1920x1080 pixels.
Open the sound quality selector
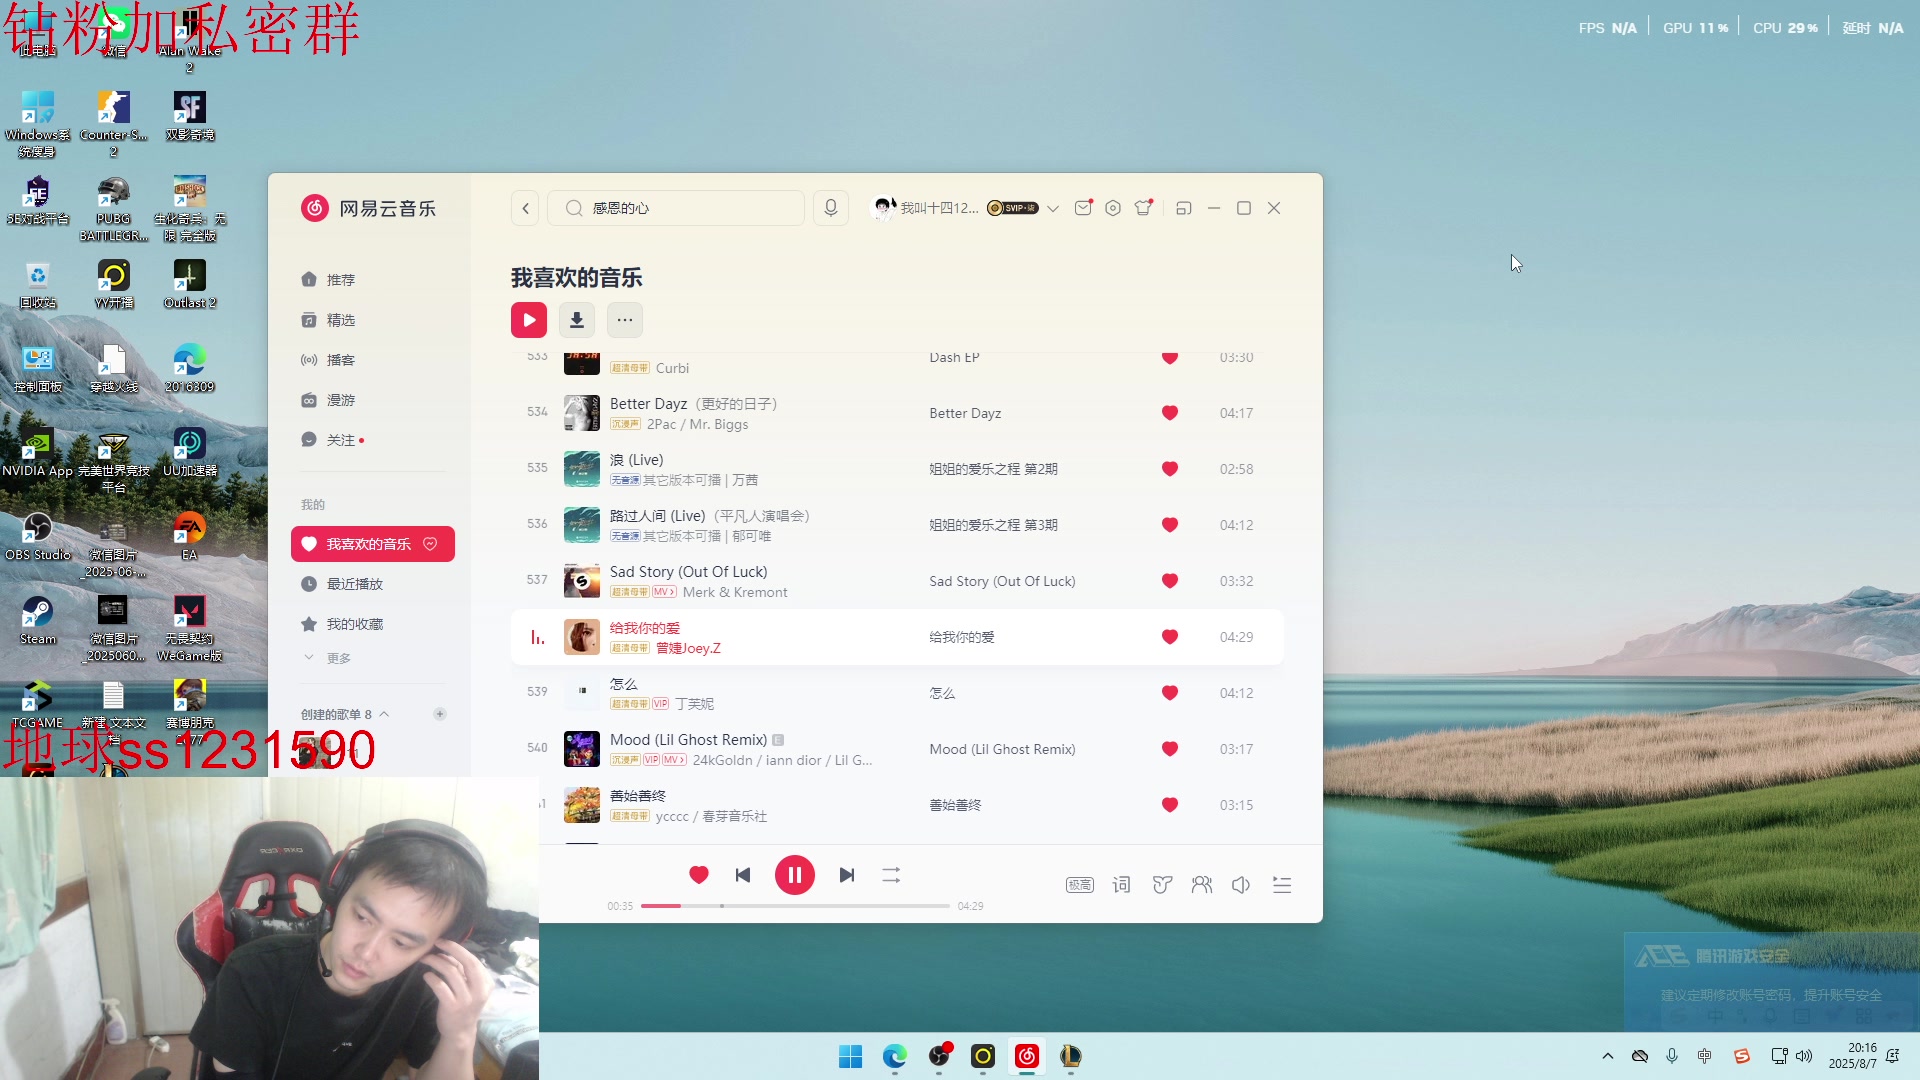[x=1080, y=885]
